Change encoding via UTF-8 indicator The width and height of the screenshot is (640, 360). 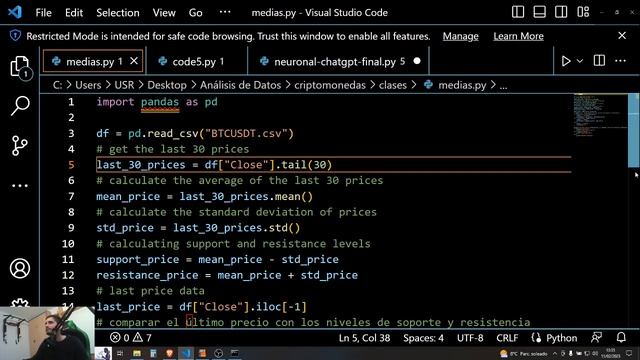pyautogui.click(x=470, y=338)
